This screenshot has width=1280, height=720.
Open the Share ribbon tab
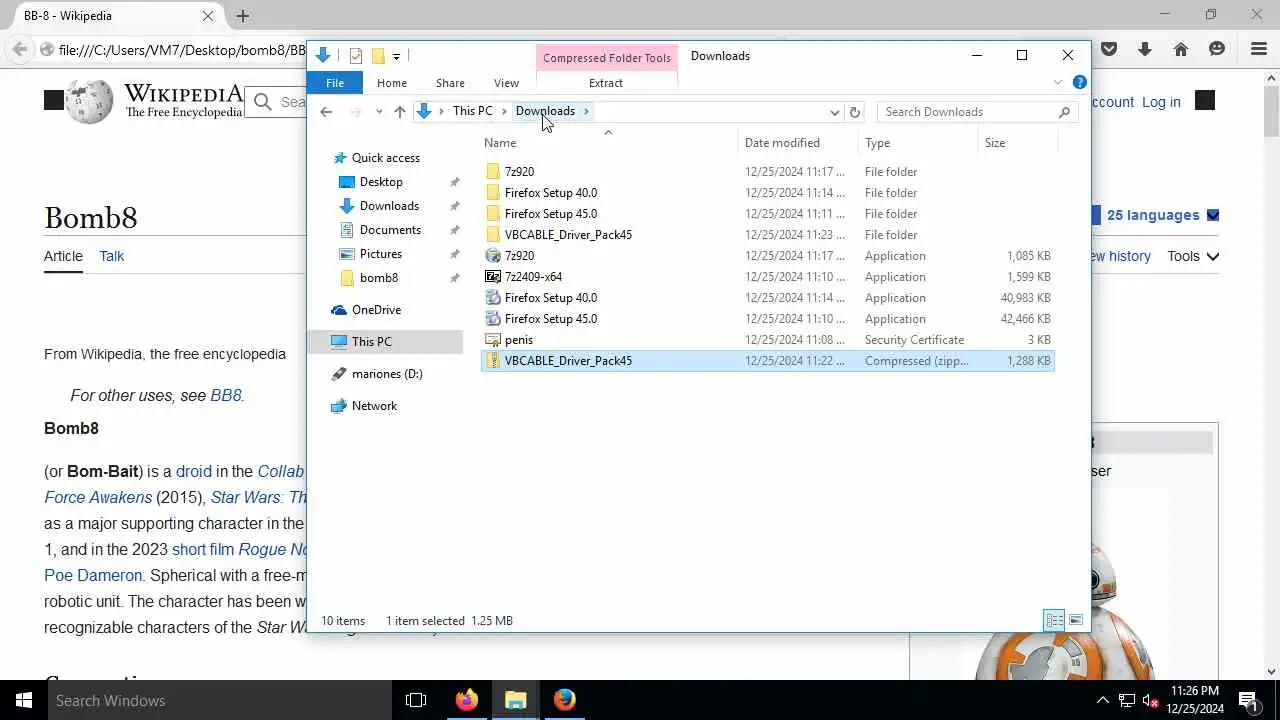(x=450, y=83)
